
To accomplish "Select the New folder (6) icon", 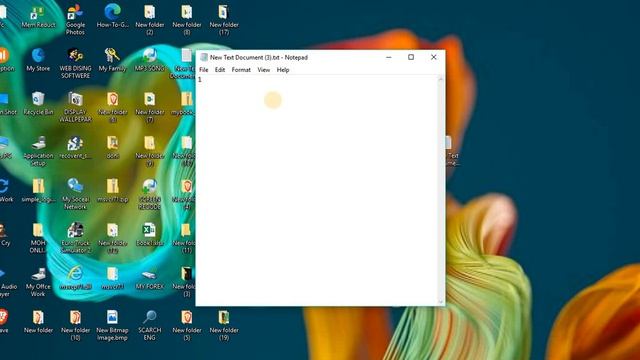I will [x=112, y=107].
